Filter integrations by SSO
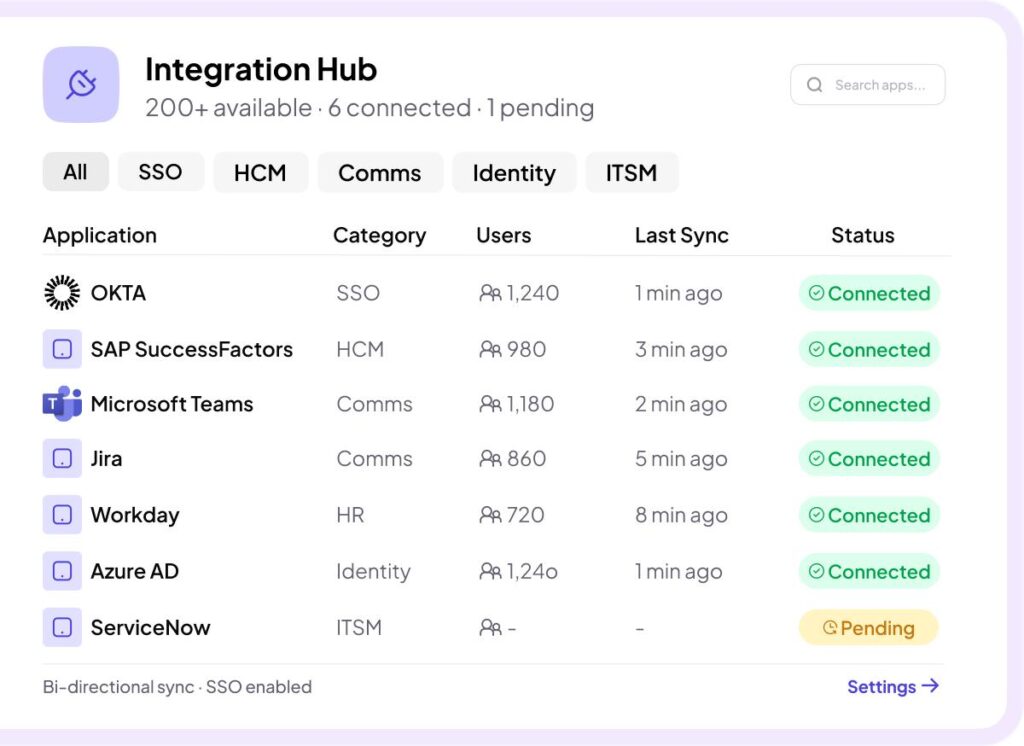 pyautogui.click(x=161, y=172)
